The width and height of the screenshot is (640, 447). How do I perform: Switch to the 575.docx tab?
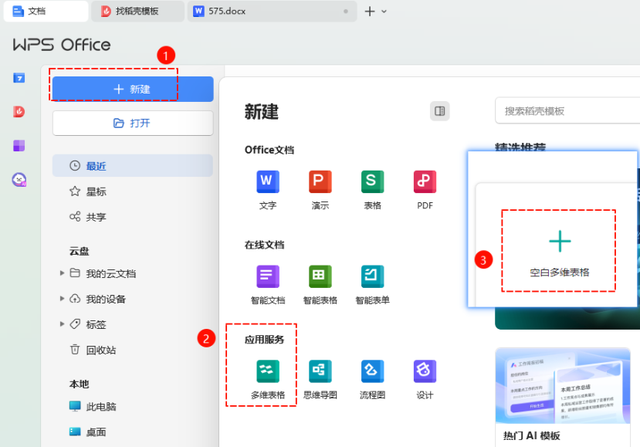pyautogui.click(x=272, y=11)
